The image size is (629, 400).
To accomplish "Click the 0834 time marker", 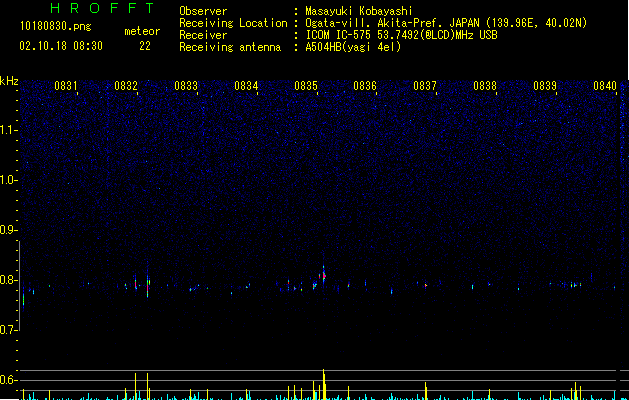I will (246, 86).
